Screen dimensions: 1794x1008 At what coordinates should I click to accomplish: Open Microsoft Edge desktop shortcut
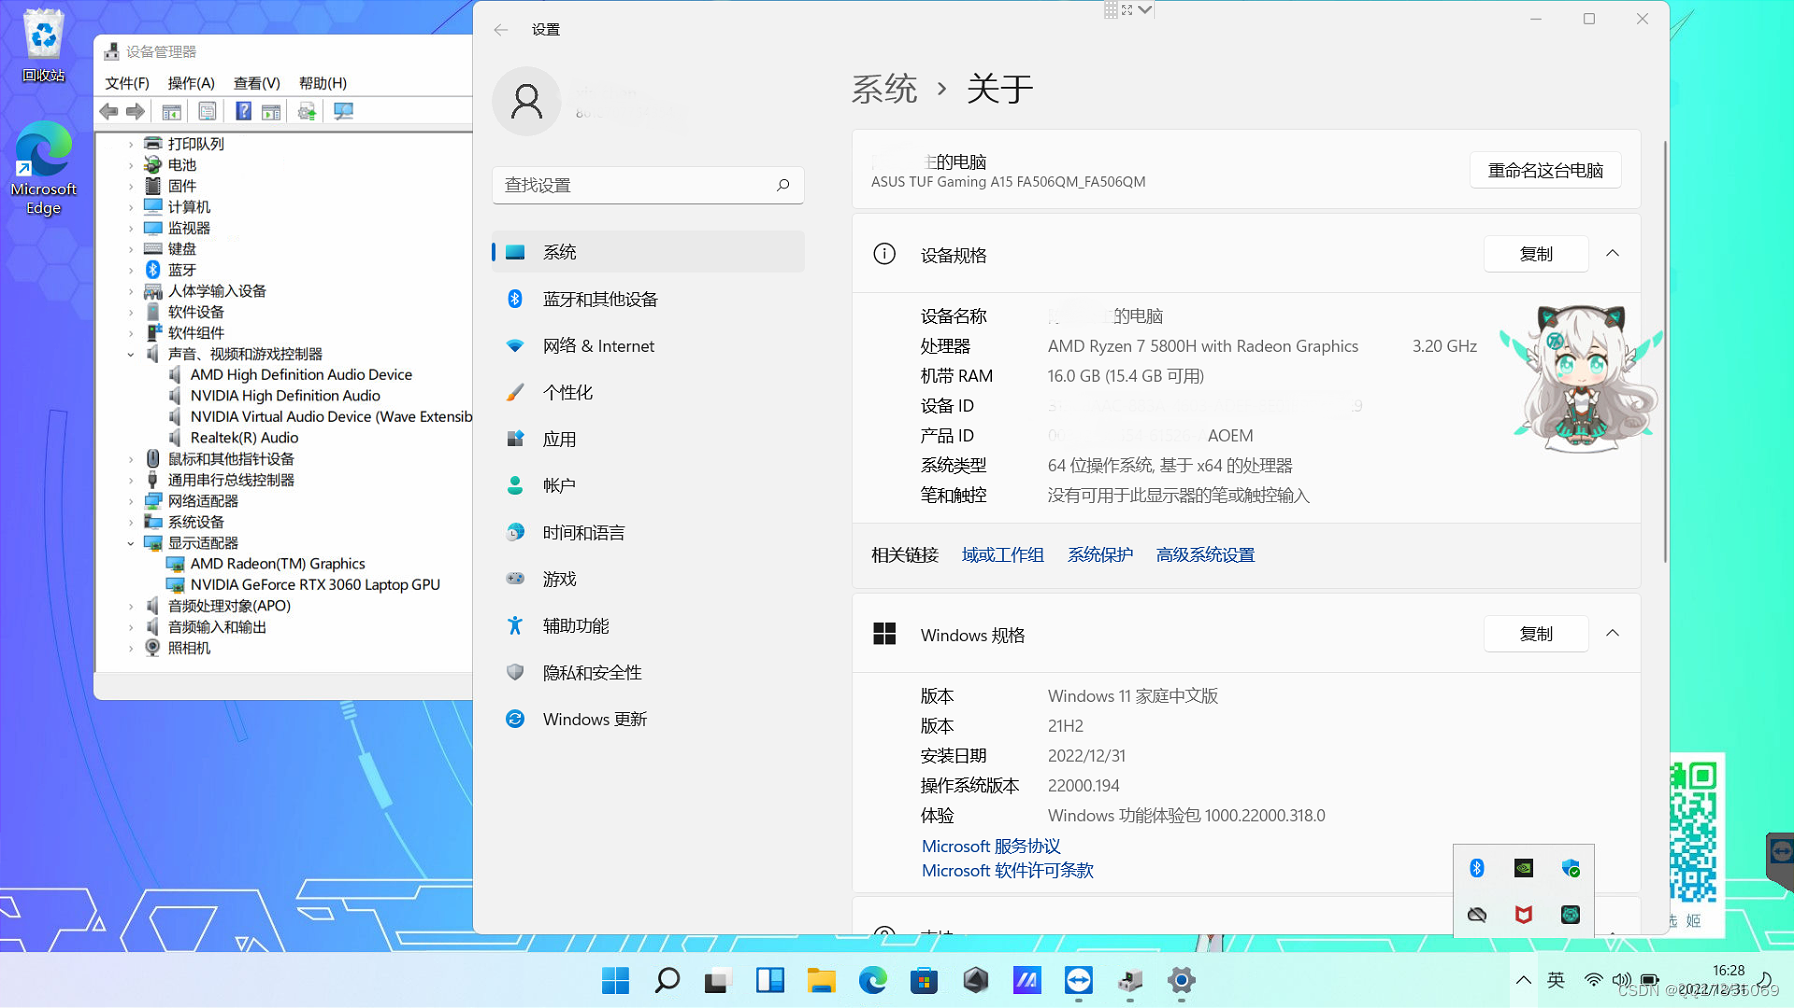click(43, 168)
